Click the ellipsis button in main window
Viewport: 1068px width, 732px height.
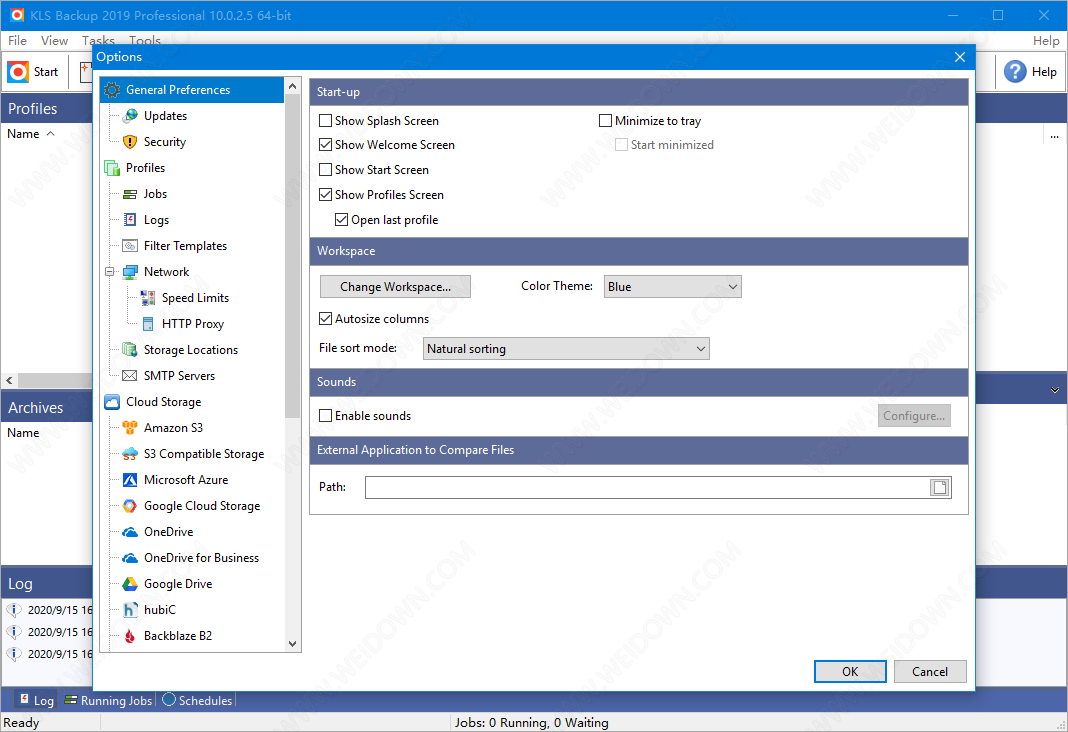click(1054, 136)
